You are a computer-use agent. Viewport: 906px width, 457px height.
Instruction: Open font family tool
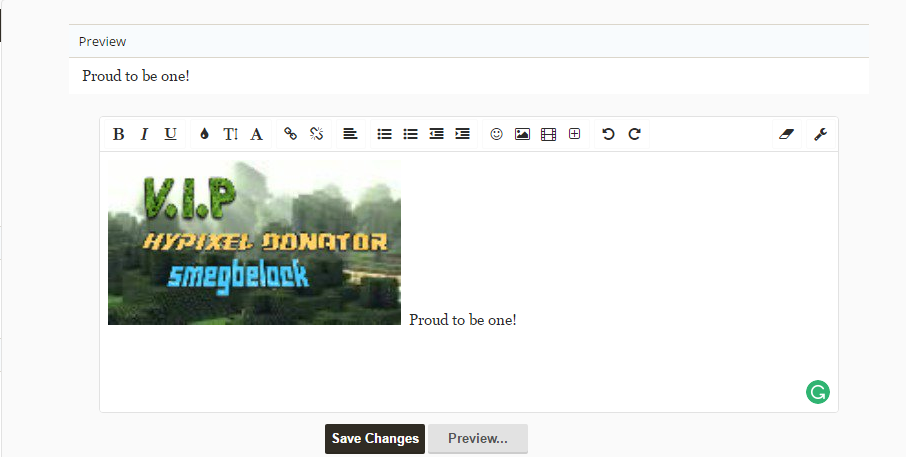pos(256,134)
